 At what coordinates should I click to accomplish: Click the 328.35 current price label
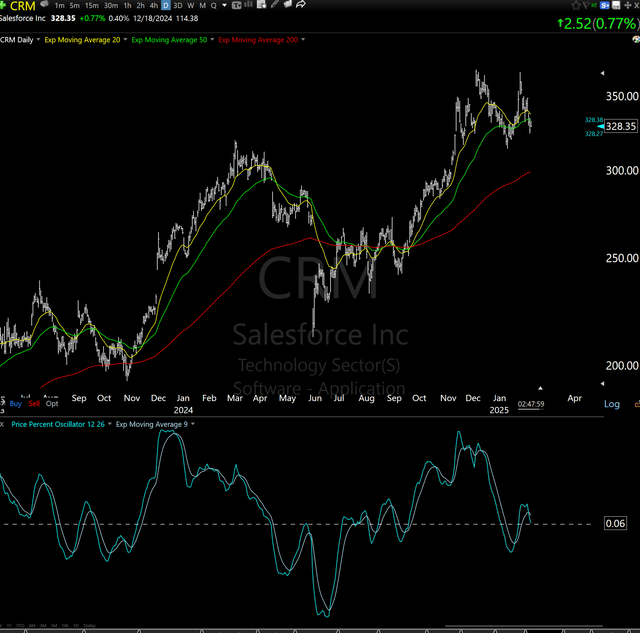pos(620,126)
